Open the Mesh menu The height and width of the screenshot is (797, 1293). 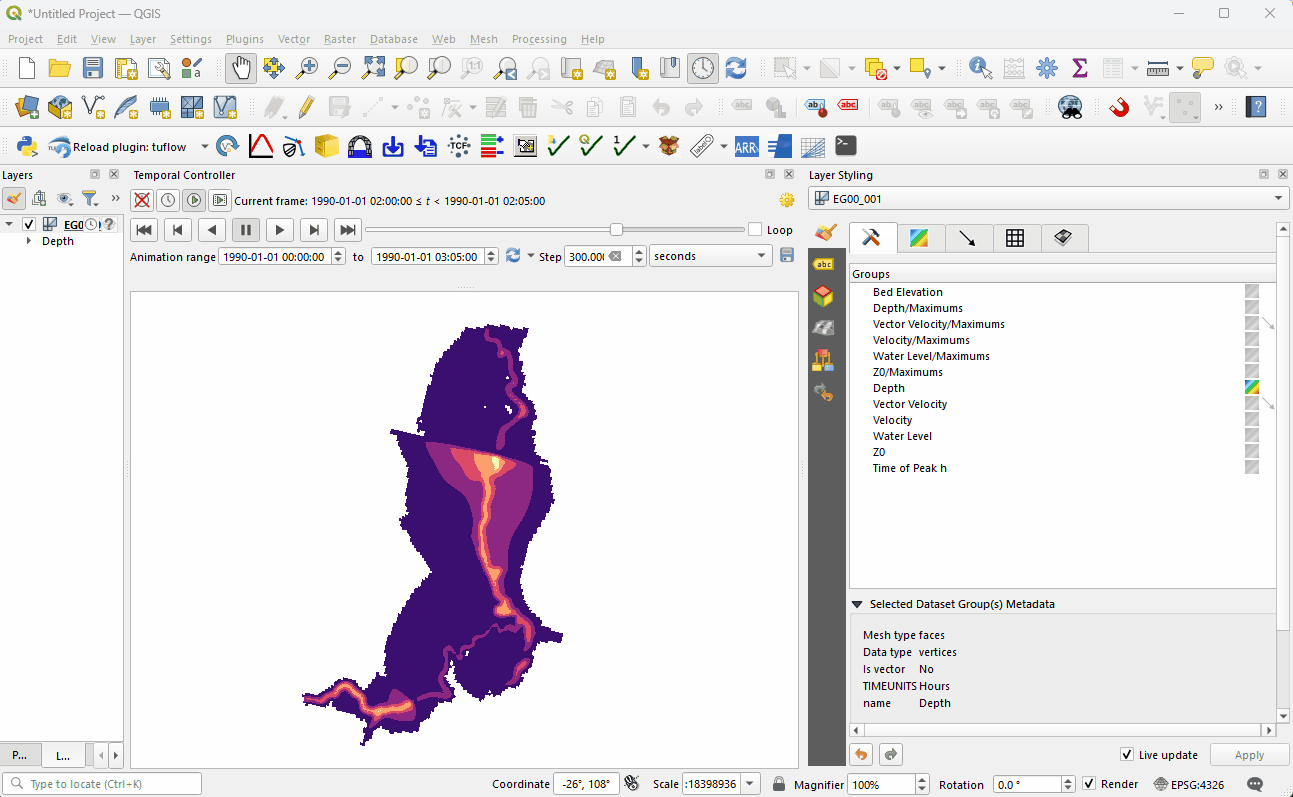pyautogui.click(x=483, y=39)
